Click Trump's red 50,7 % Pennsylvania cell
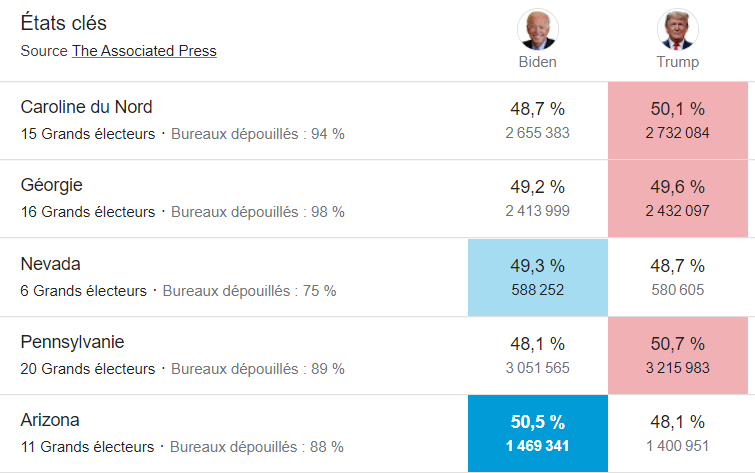 coord(677,355)
